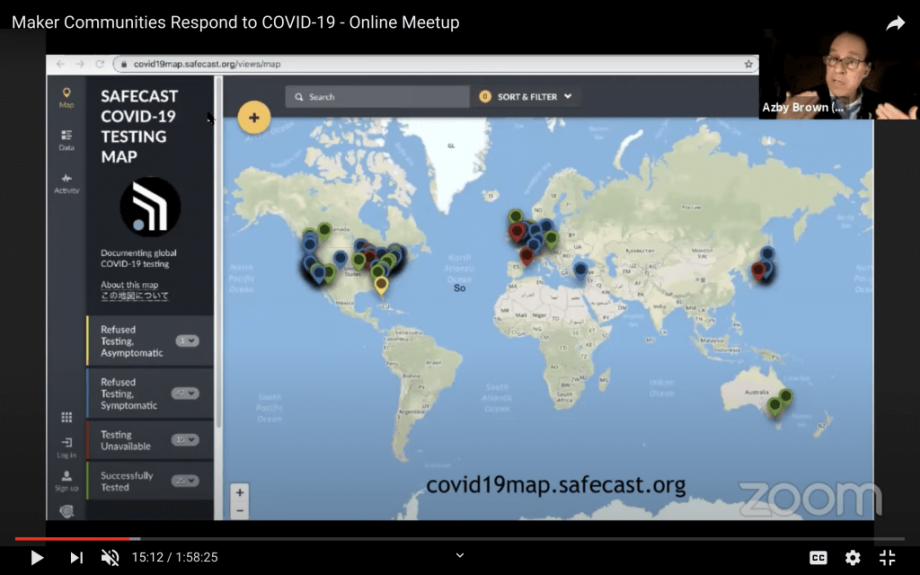
Task: Open video settings gear
Action: coord(852,557)
